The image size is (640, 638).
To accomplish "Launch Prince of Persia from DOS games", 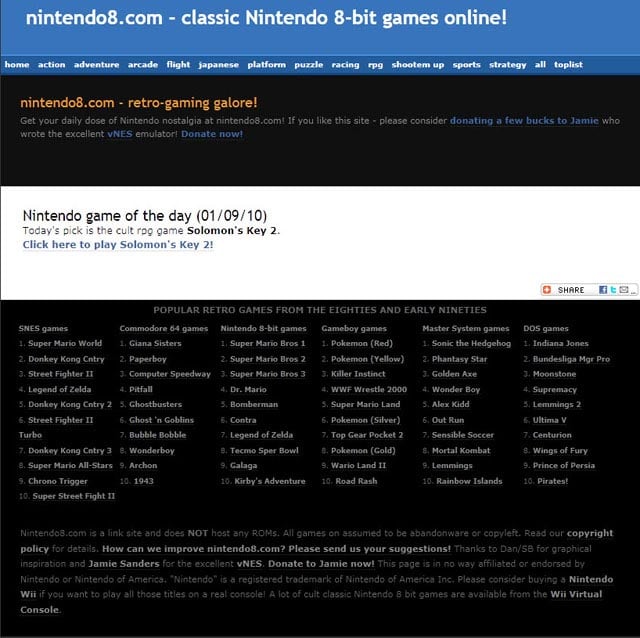I will [x=566, y=465].
